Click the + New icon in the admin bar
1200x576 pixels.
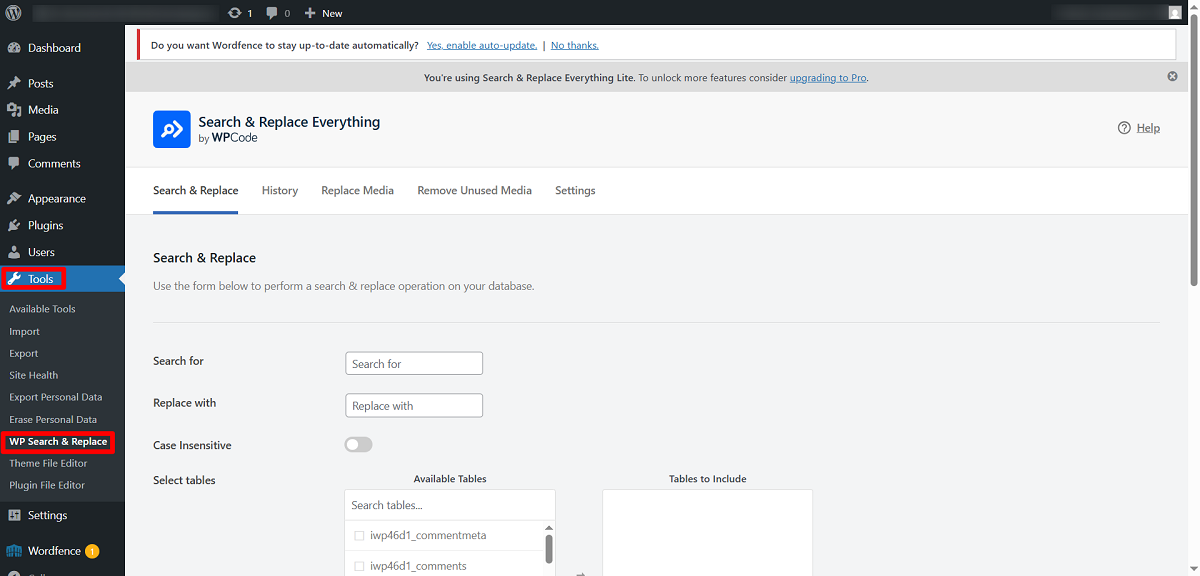311,12
